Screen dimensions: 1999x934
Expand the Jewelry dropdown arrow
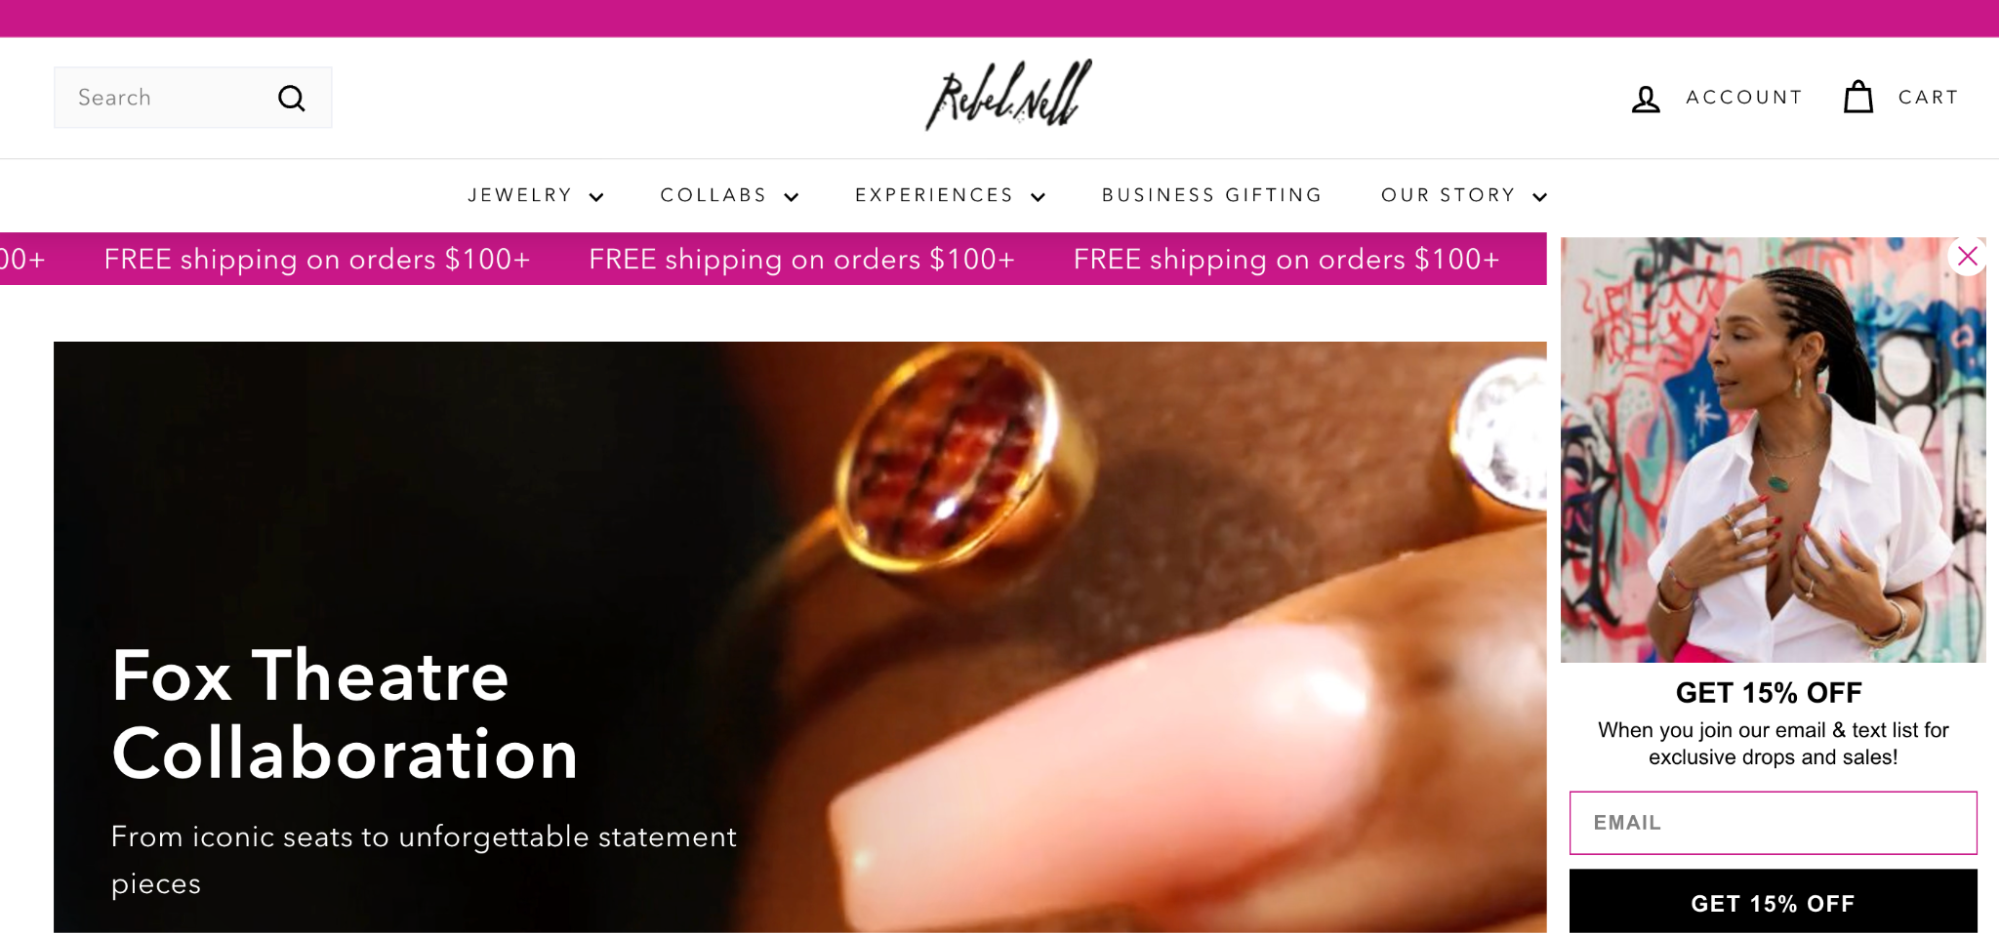596,197
